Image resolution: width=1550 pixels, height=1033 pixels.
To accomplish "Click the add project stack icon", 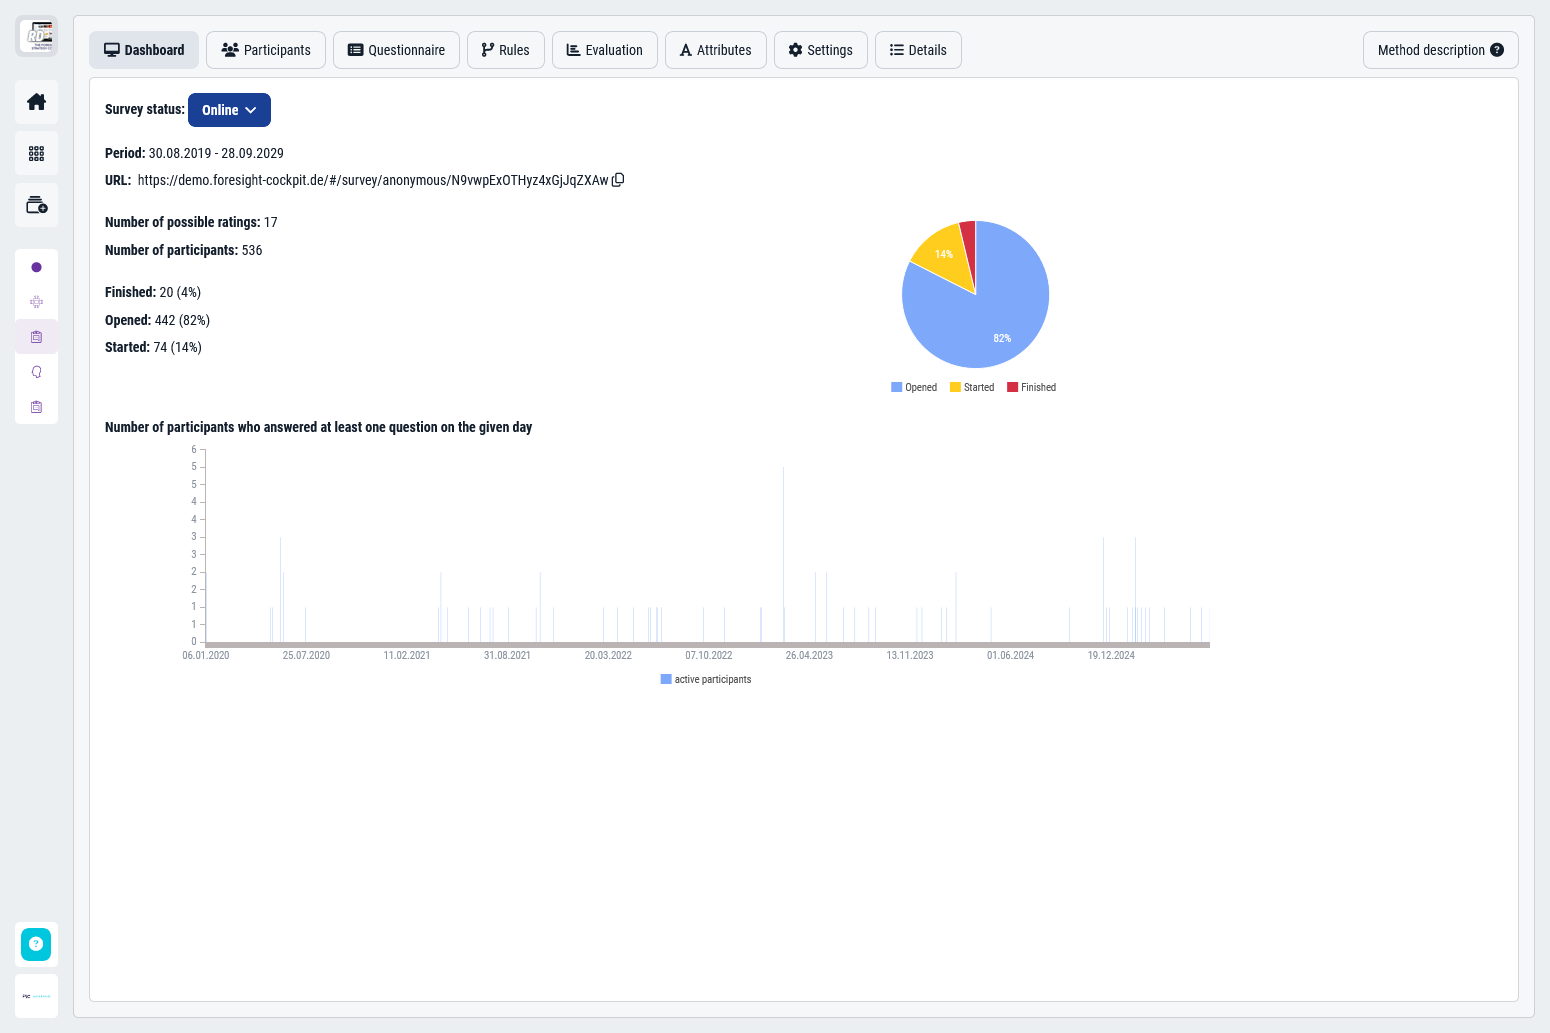I will pyautogui.click(x=36, y=205).
